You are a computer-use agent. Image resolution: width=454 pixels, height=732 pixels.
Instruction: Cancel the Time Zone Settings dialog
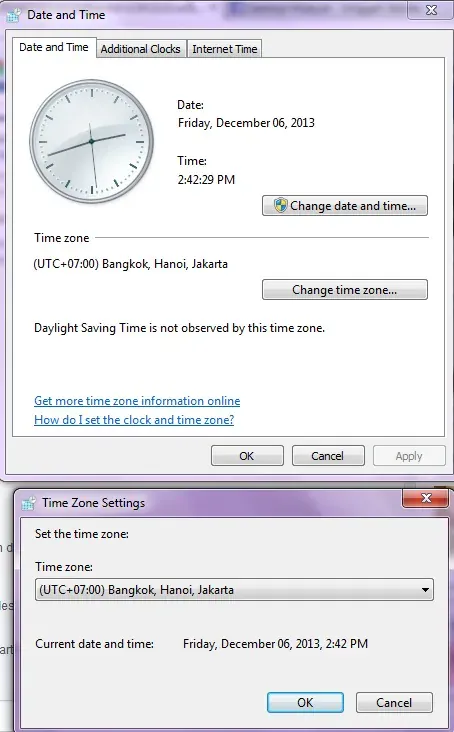(x=394, y=703)
